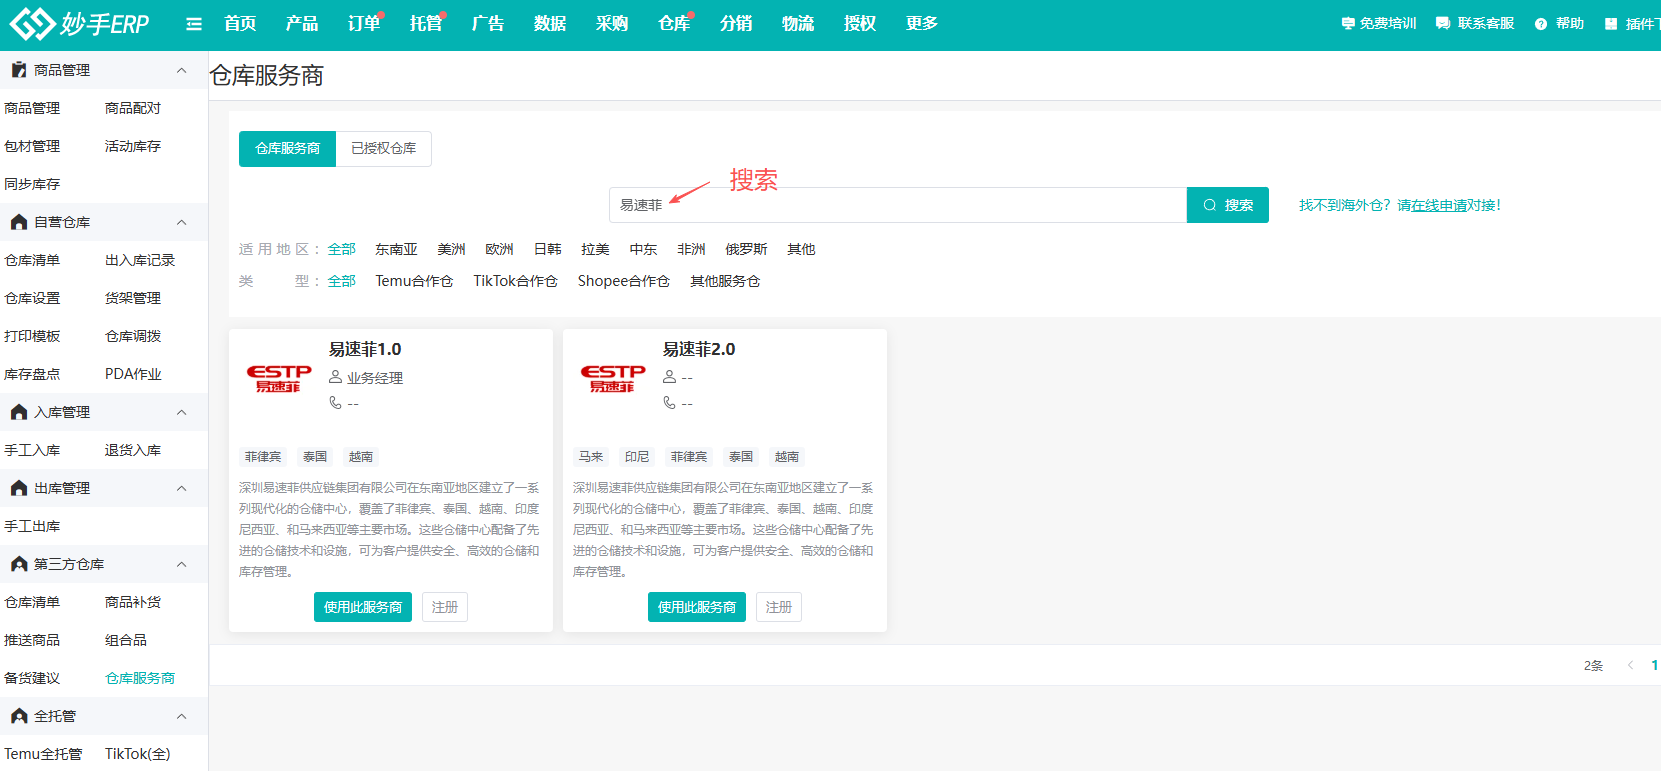Open 联系客服 customer service chat
The image size is (1661, 771).
[1443, 24]
